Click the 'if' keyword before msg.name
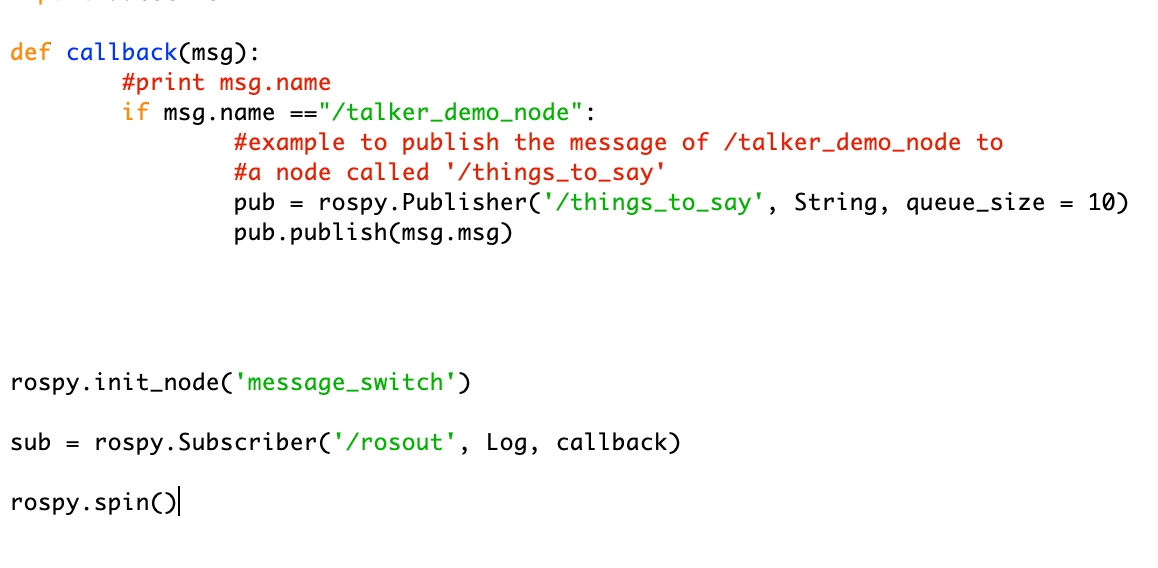The width and height of the screenshot is (1158, 568). point(136,113)
